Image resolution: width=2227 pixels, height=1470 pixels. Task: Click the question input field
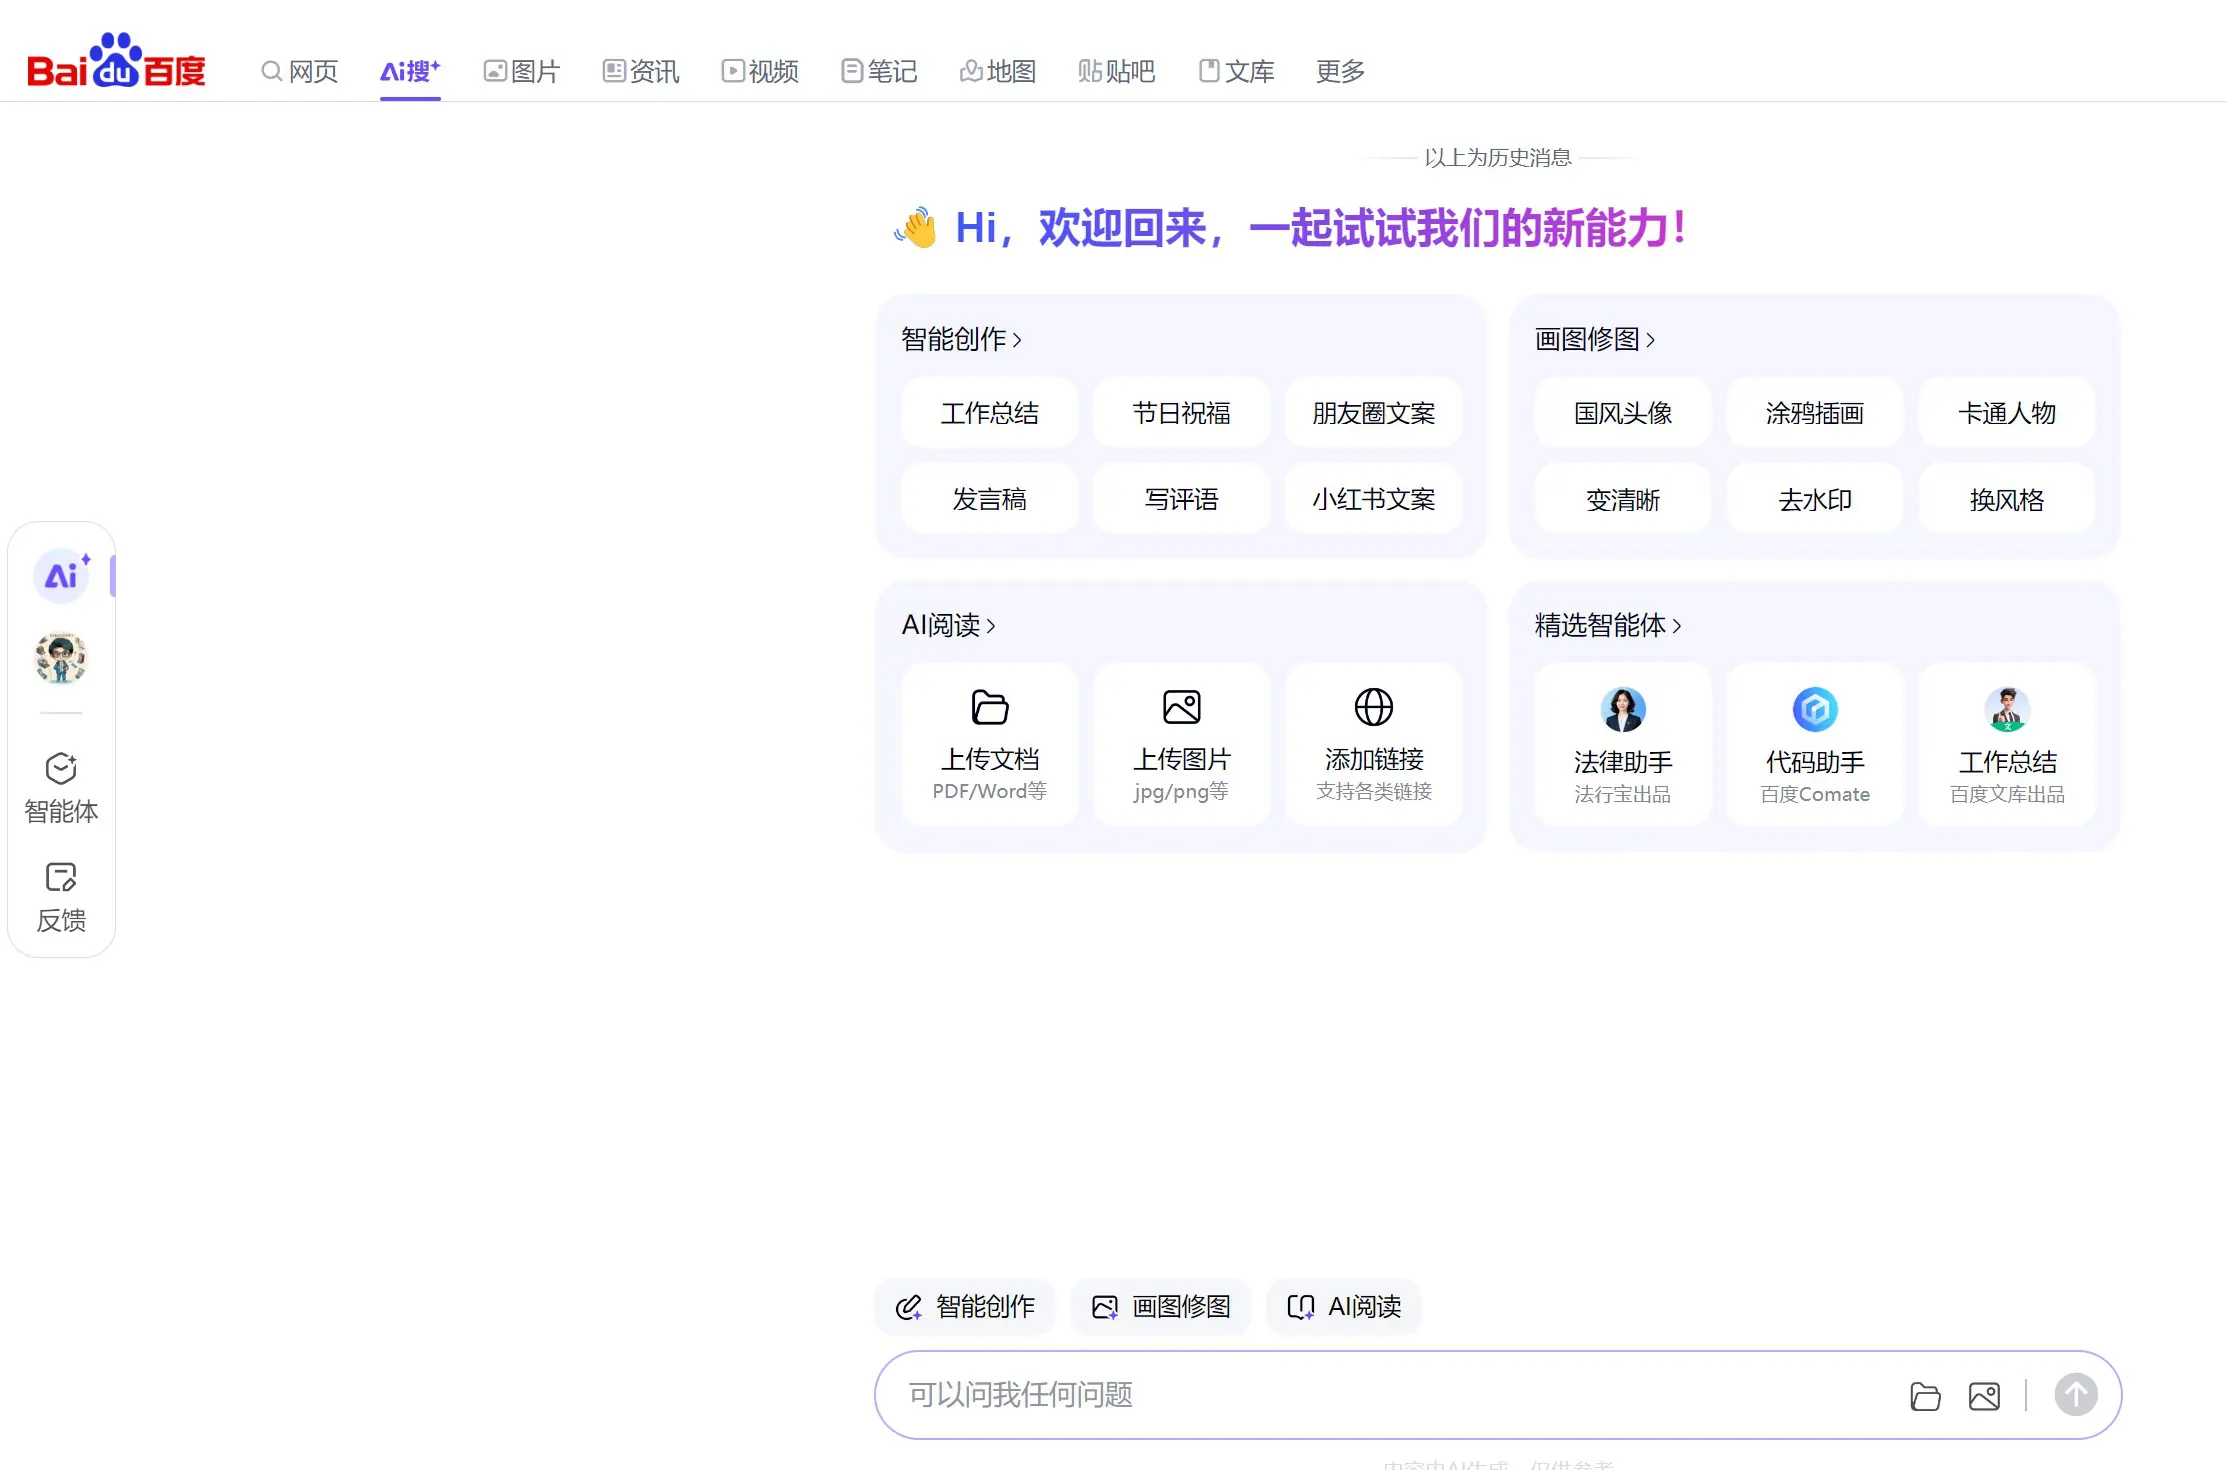point(1300,1395)
